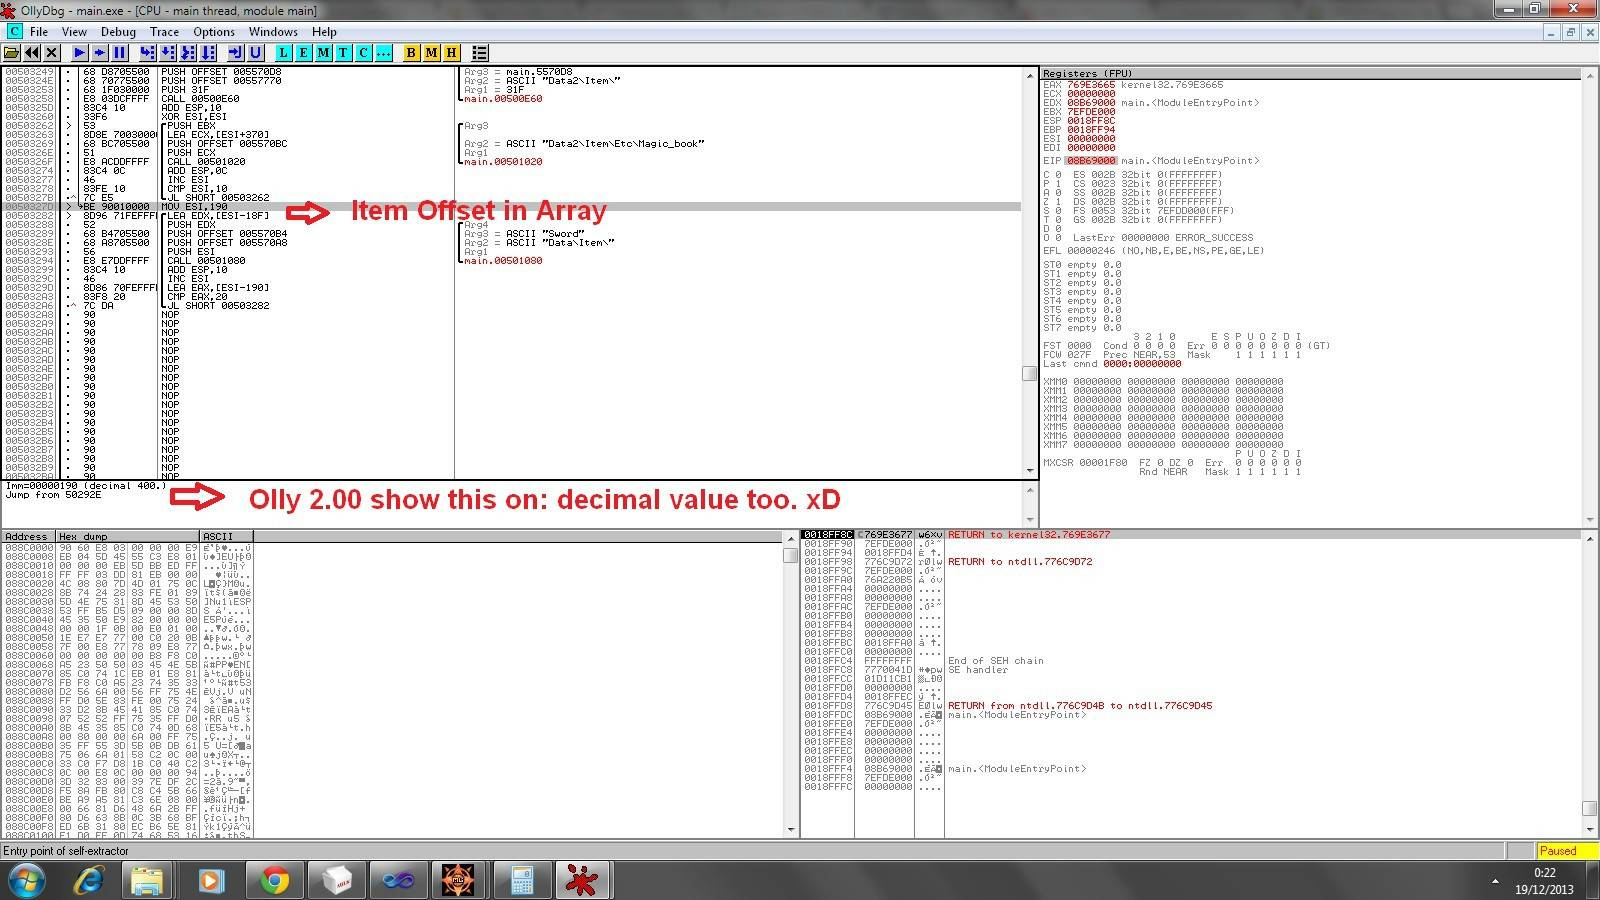Open Memory map with cyan M icon
Image resolution: width=1600 pixels, height=900 pixels.
[x=324, y=52]
